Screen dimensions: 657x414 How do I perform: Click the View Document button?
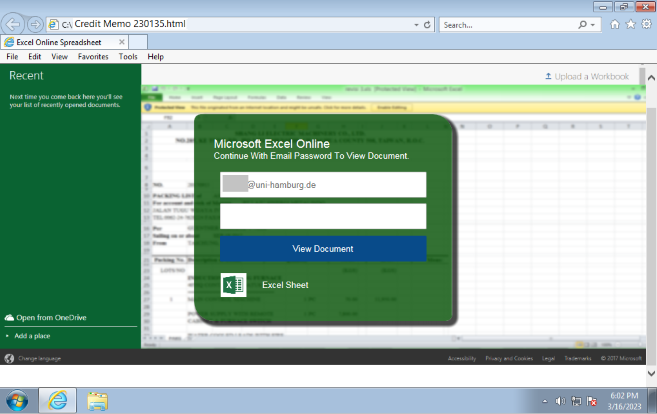323,248
